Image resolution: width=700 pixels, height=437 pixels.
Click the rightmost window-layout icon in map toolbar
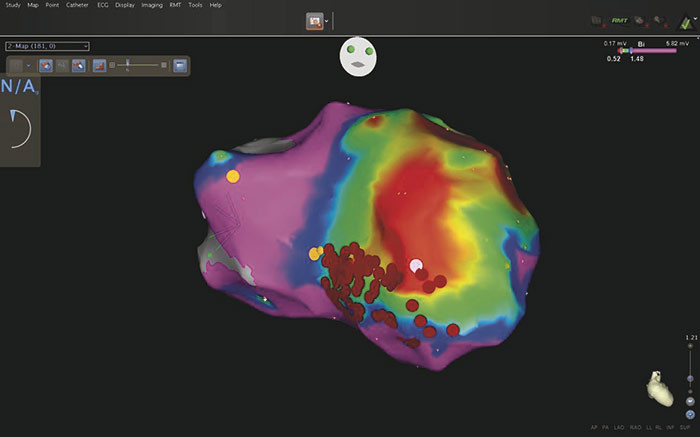(x=180, y=66)
